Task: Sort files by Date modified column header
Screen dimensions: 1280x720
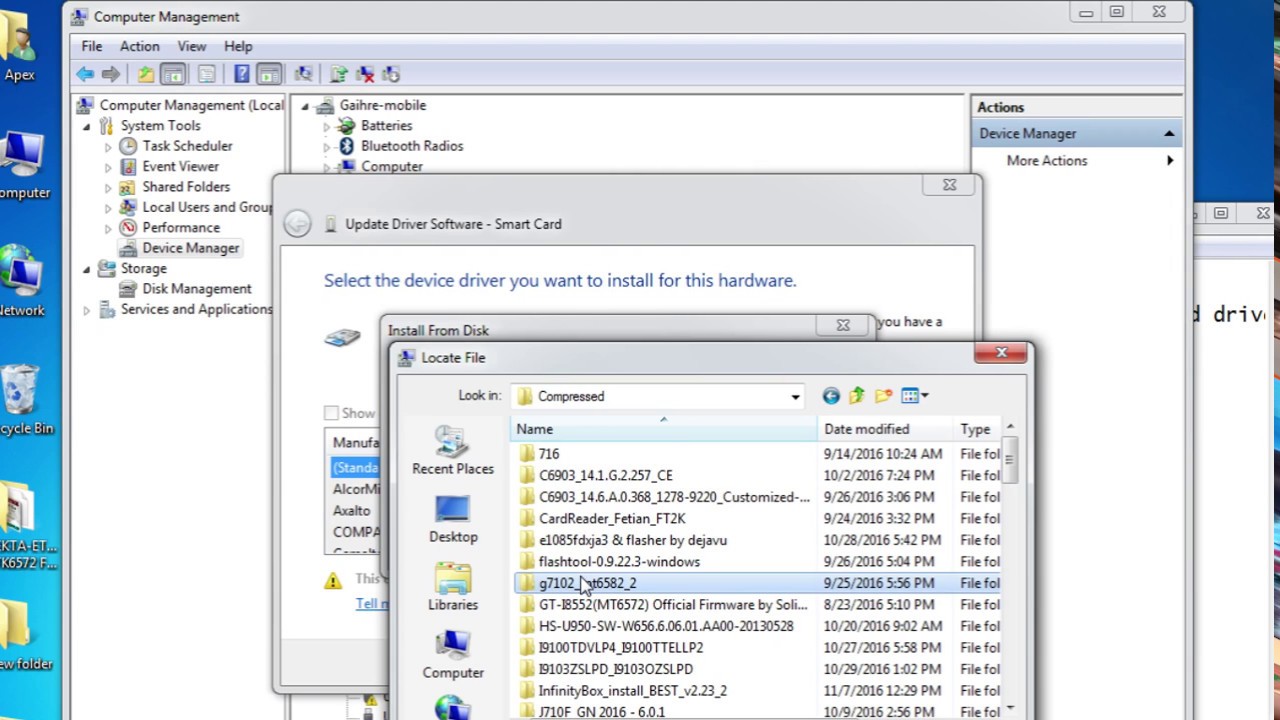Action: click(885, 429)
